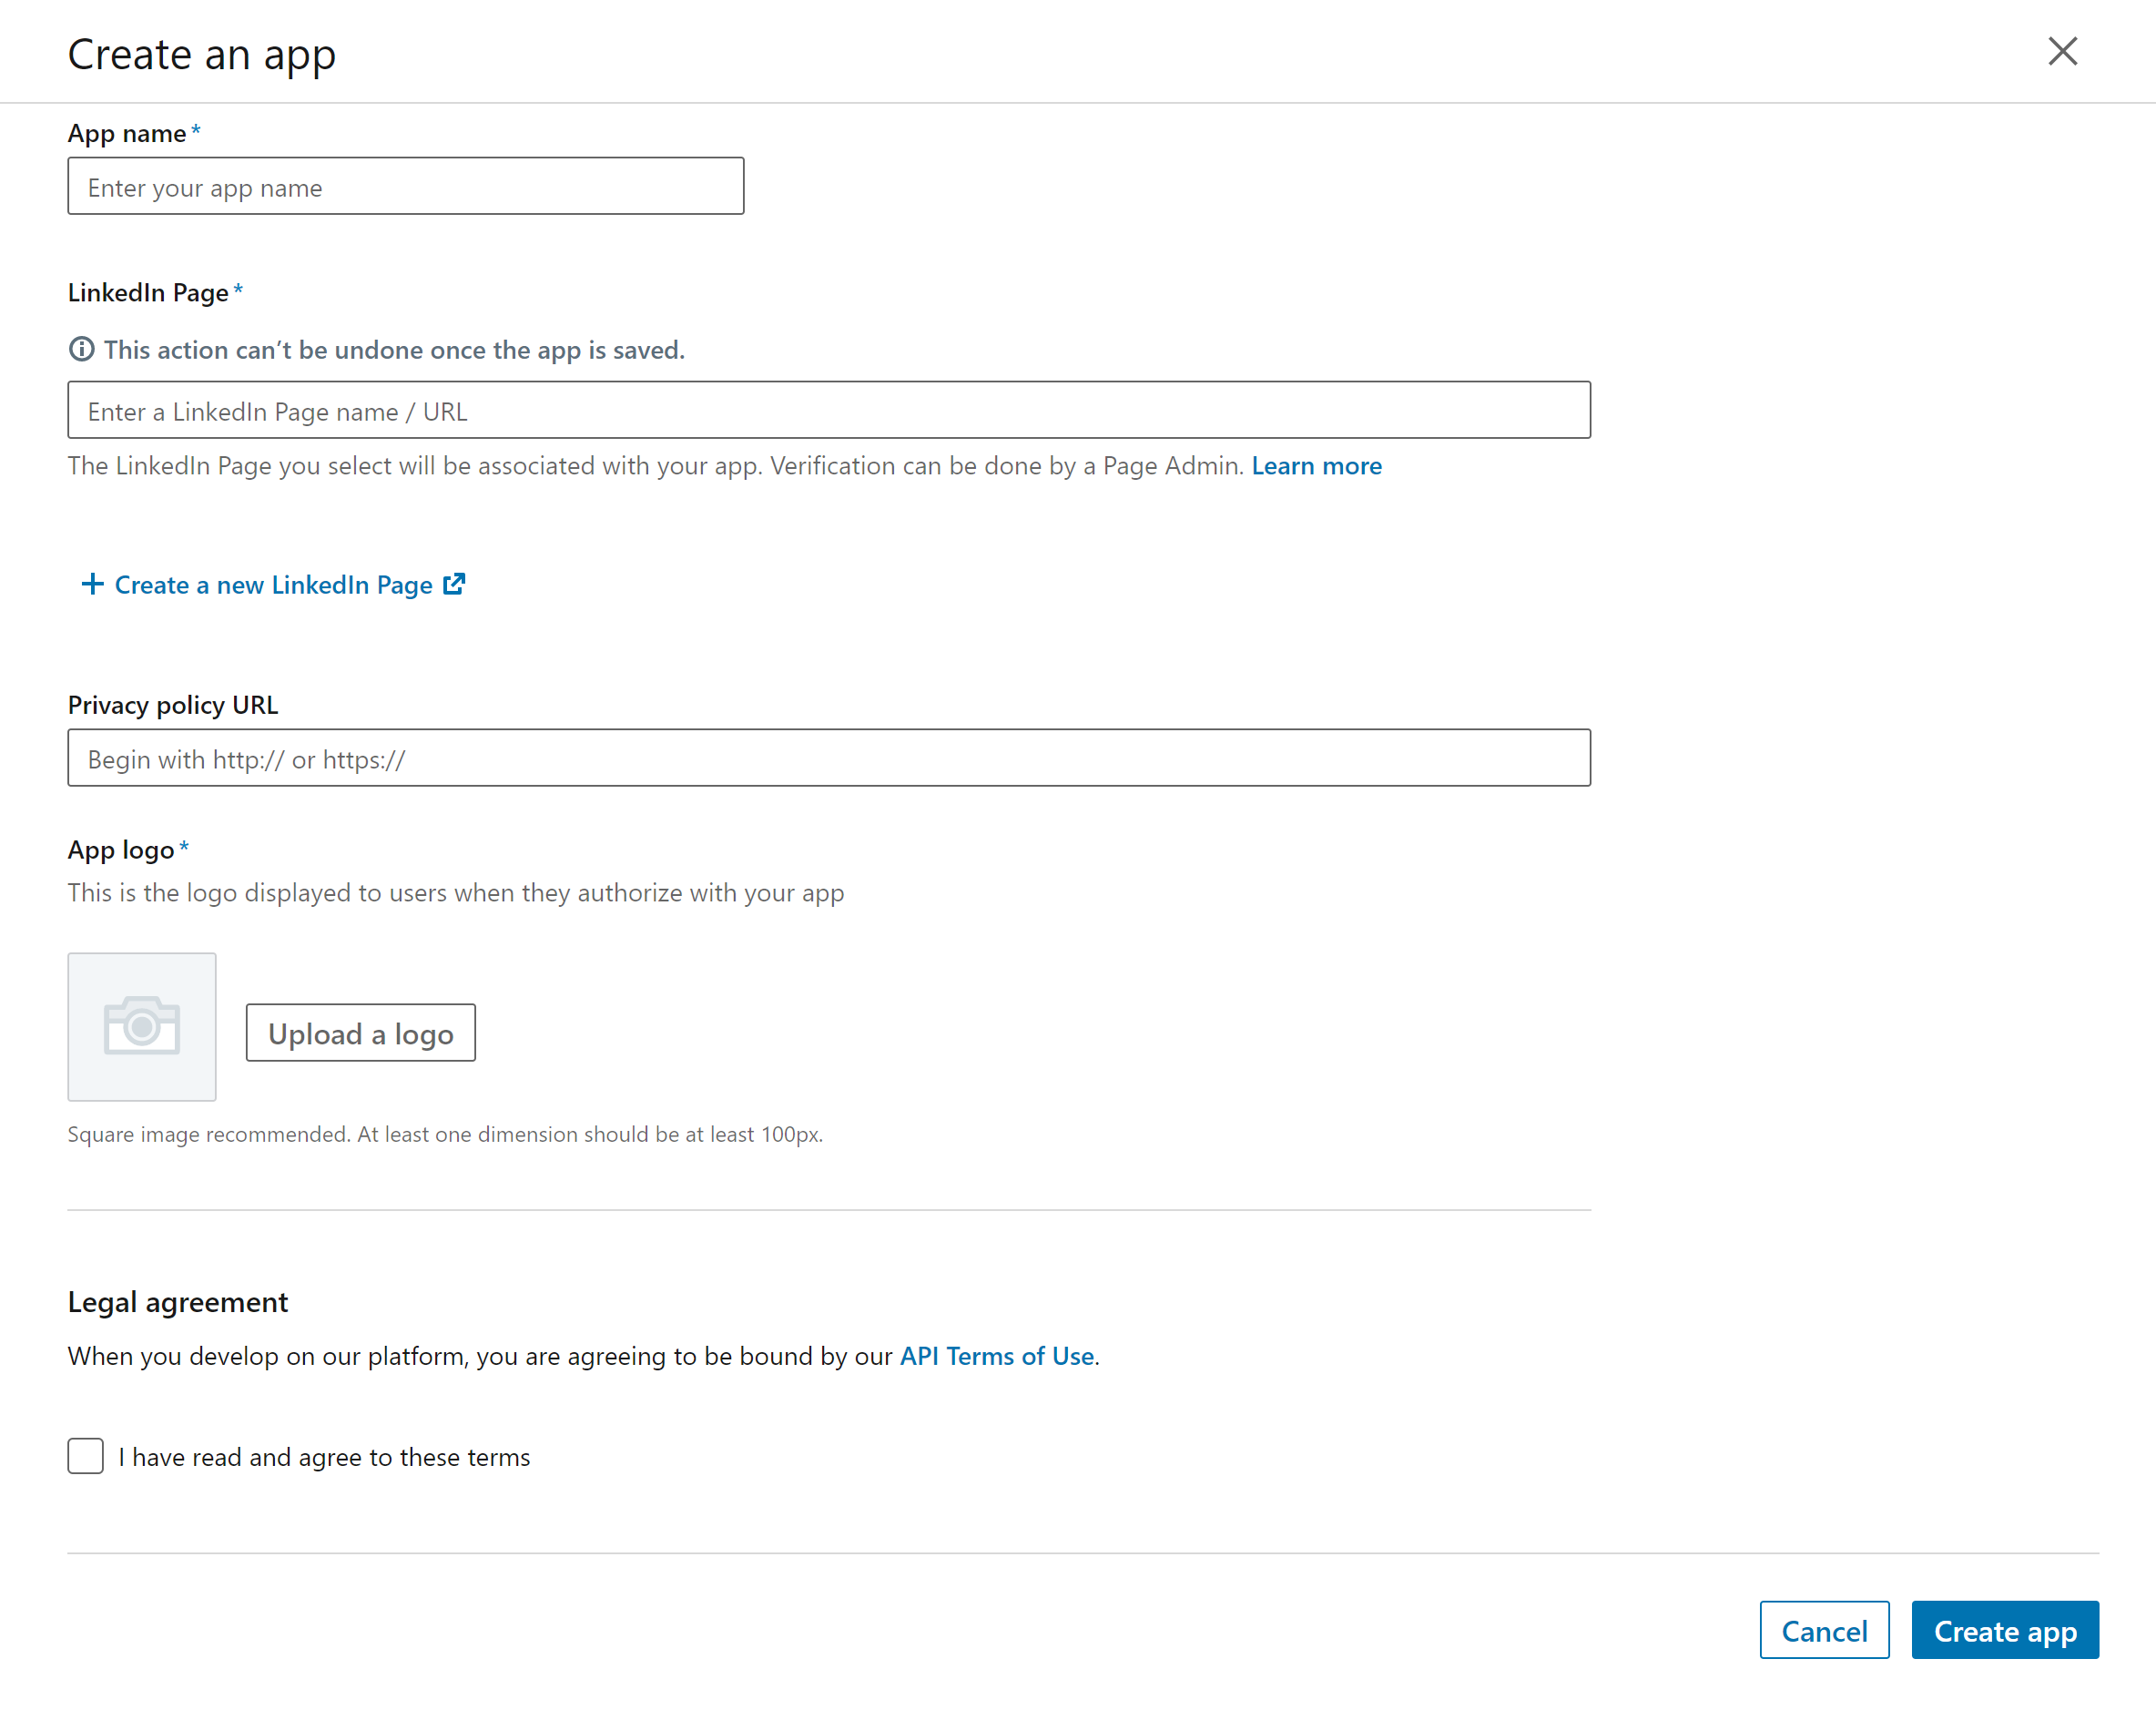2156x1720 pixels.
Task: Click the LinkedIn Page field label
Action: click(x=148, y=292)
